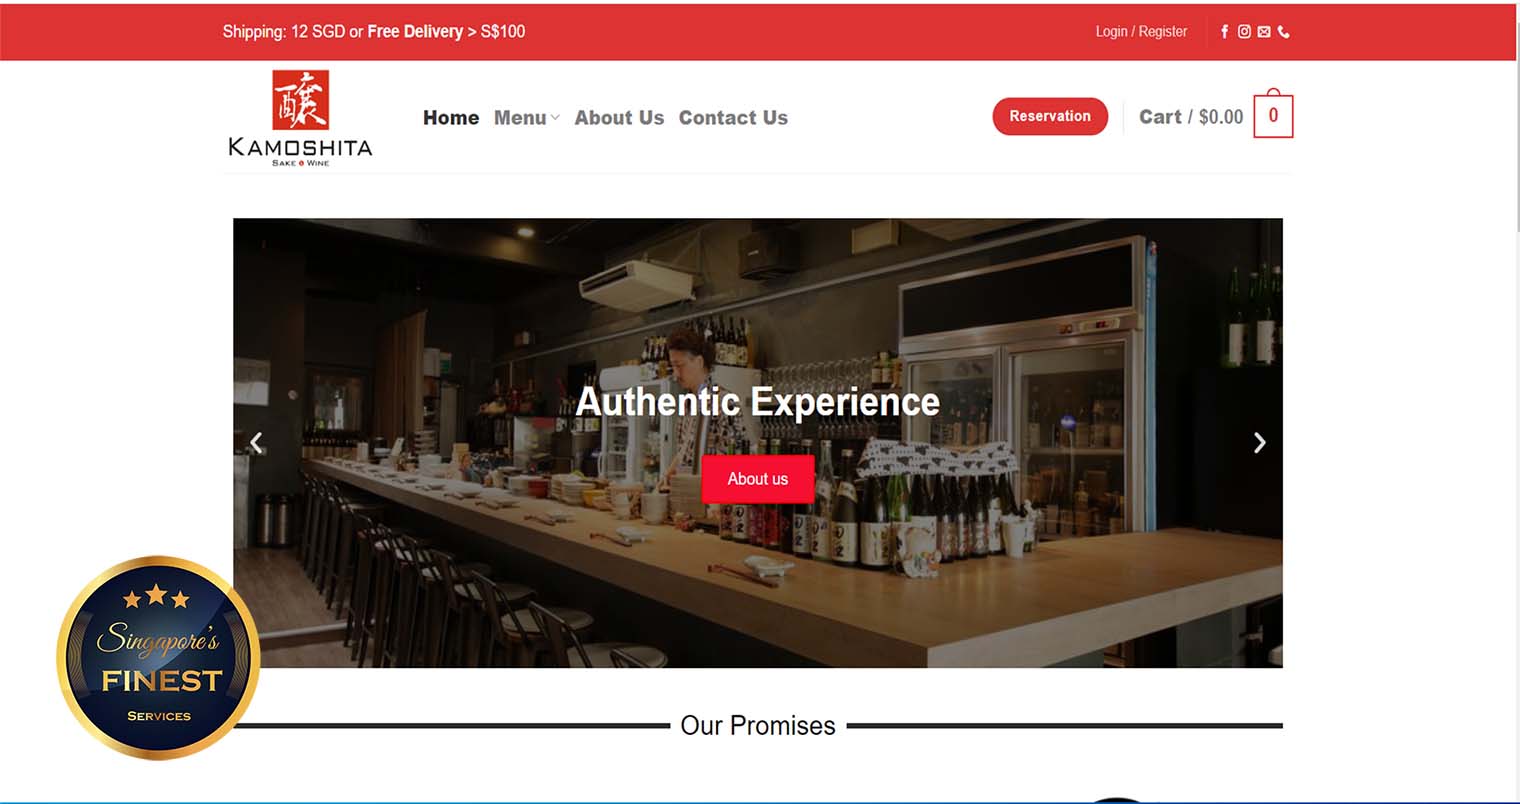
Task: Open the Contact Us nav item
Action: pos(733,118)
